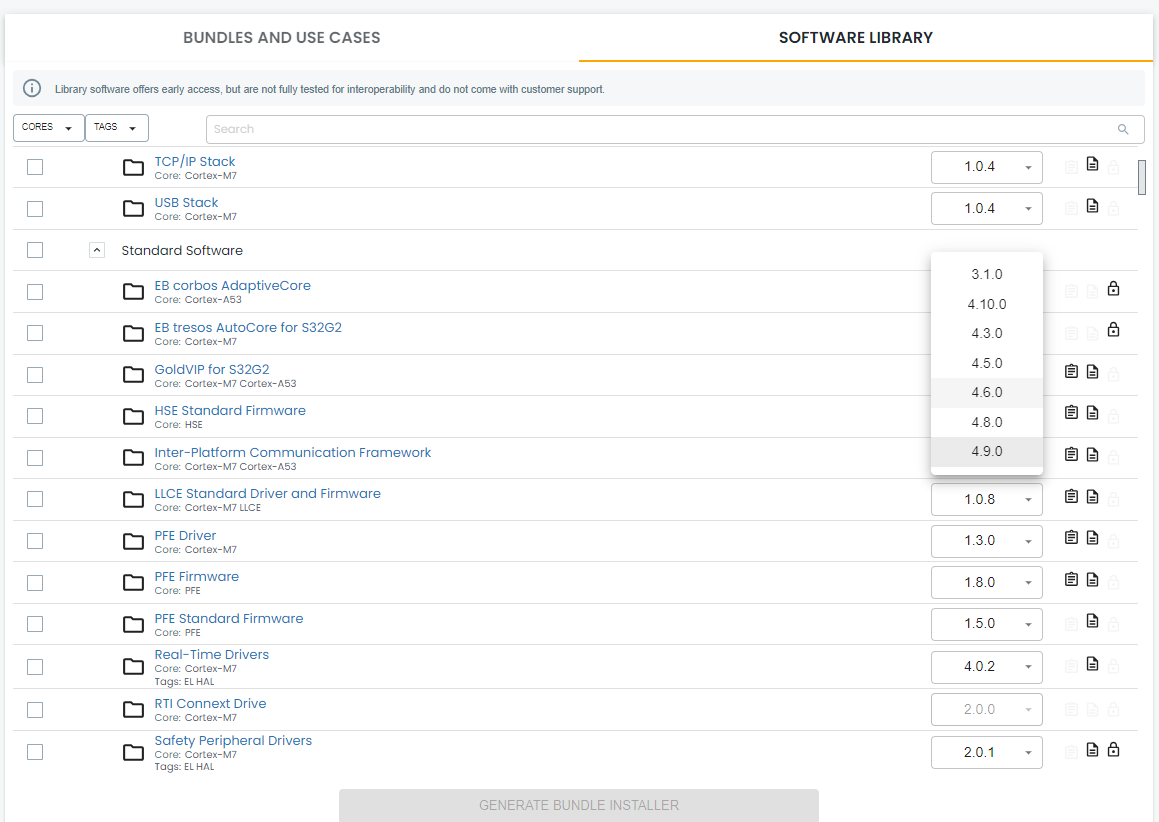Click the lock icon for Safety Peripheral Drivers
1159x822 pixels.
coord(1113,749)
